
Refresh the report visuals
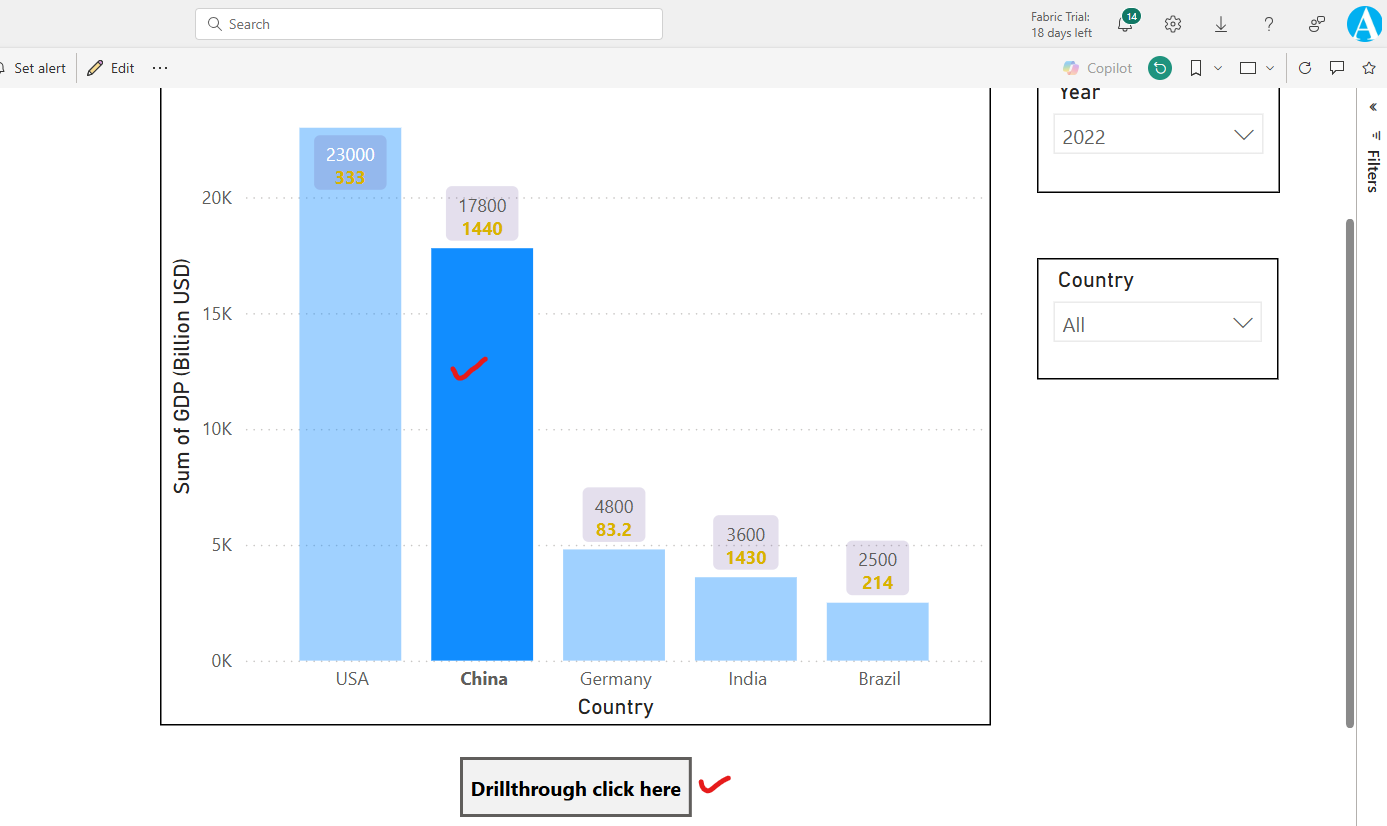coord(1304,67)
